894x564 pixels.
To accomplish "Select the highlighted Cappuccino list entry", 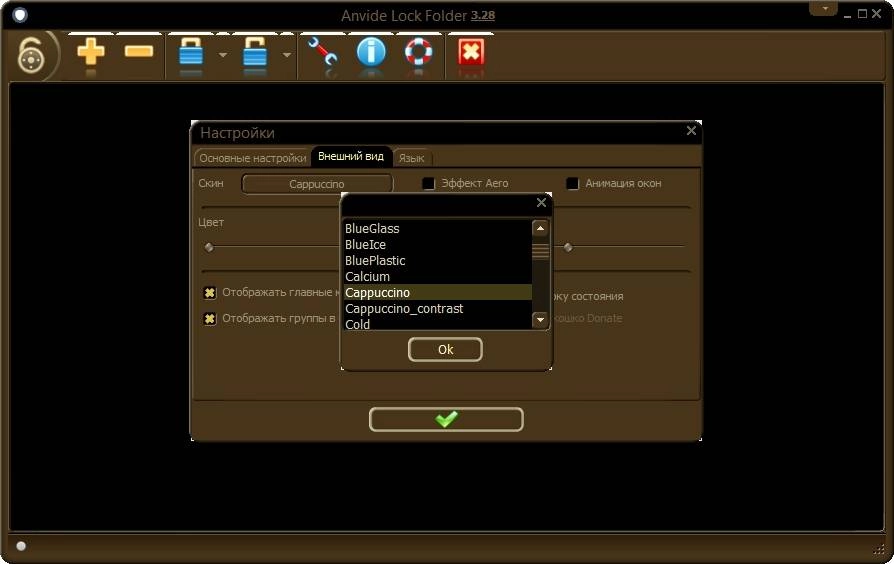I will [x=437, y=292].
